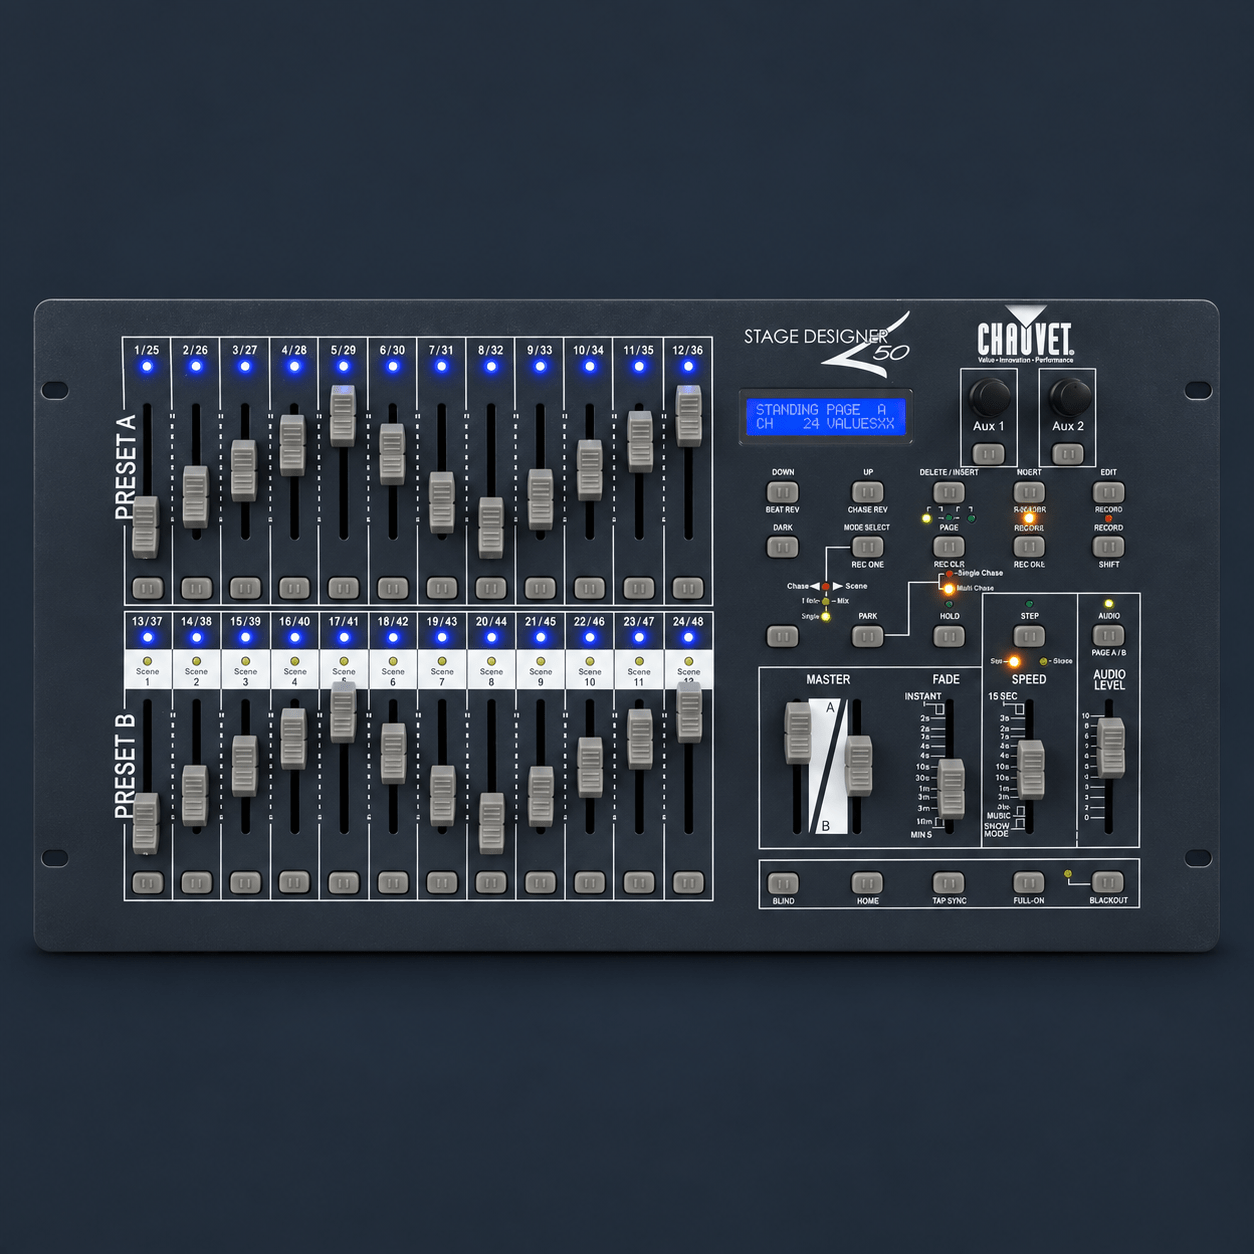Screen dimensions: 1254x1254
Task: Hit the bottom button under fader 24/48
Action: point(688,883)
